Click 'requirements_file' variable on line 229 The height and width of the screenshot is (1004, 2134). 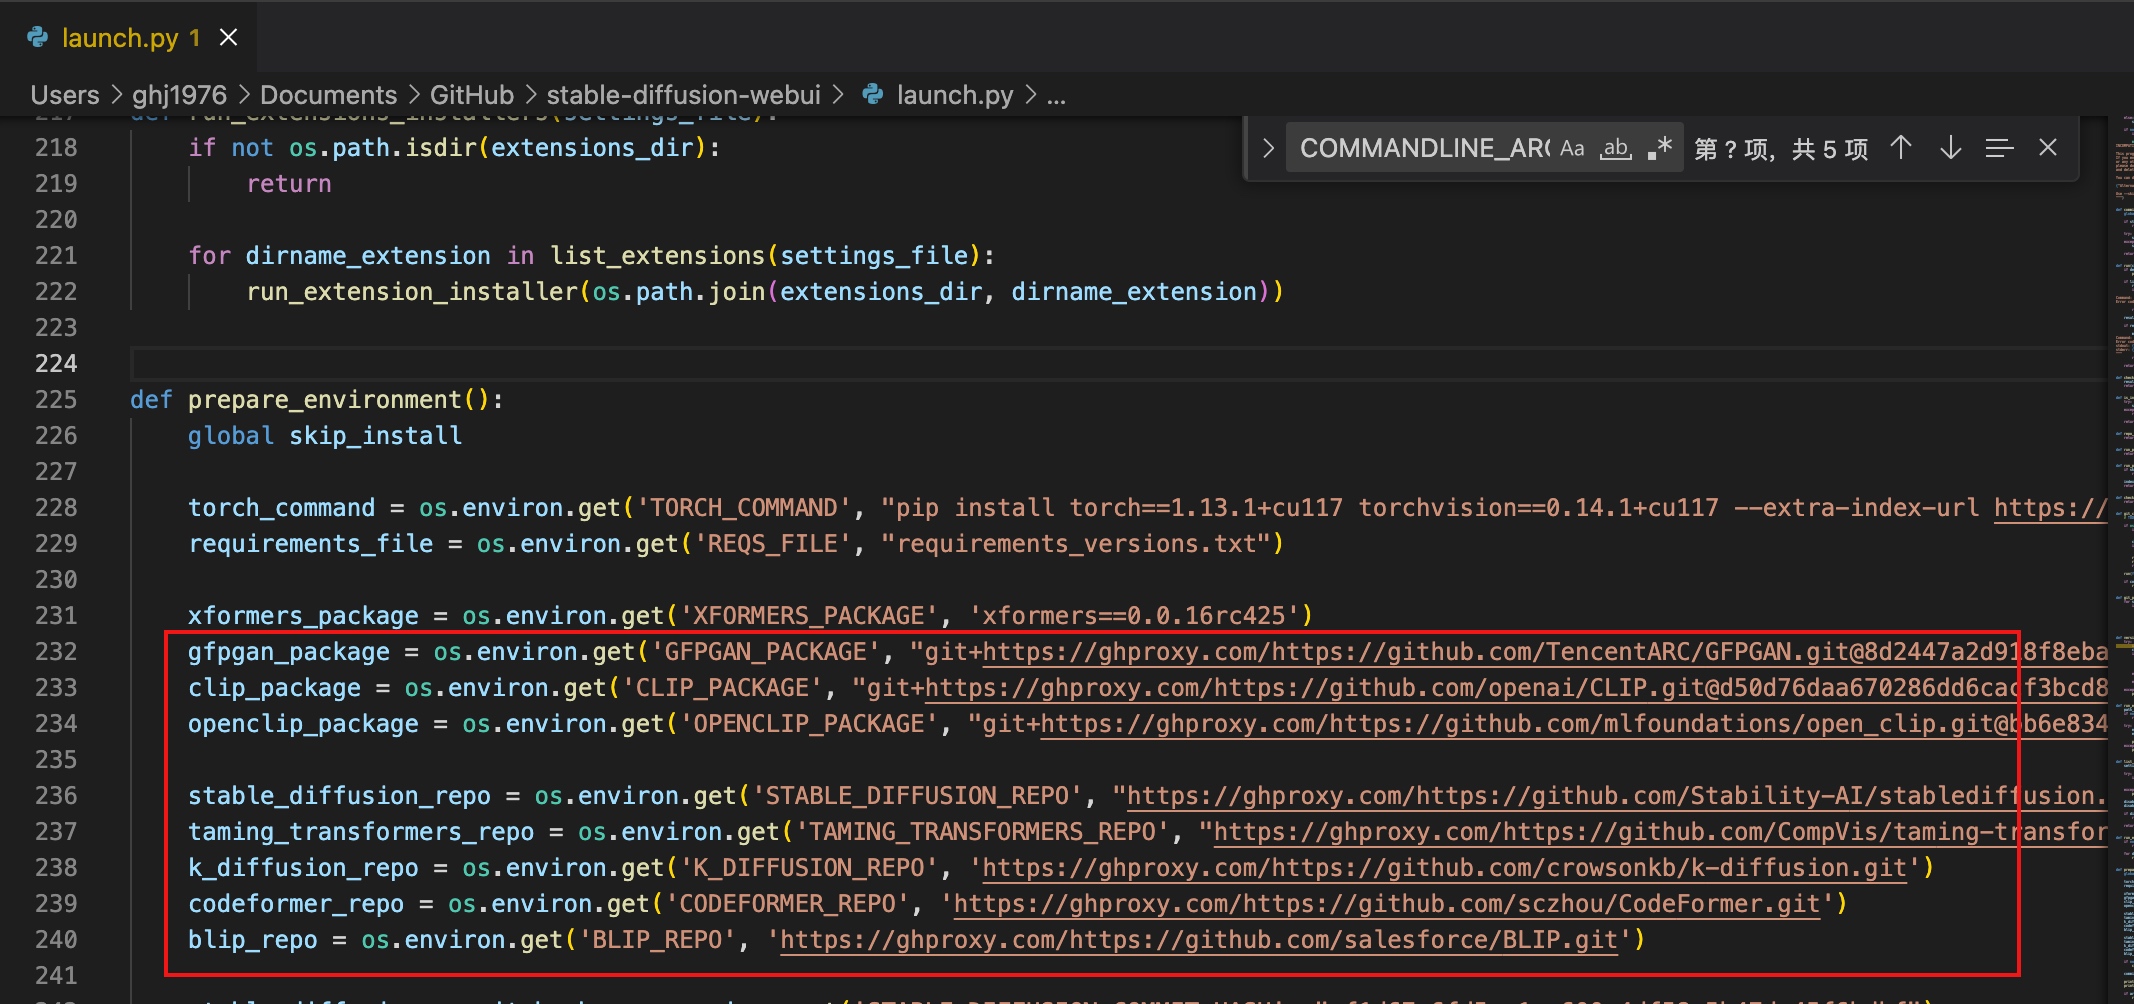[x=310, y=544]
